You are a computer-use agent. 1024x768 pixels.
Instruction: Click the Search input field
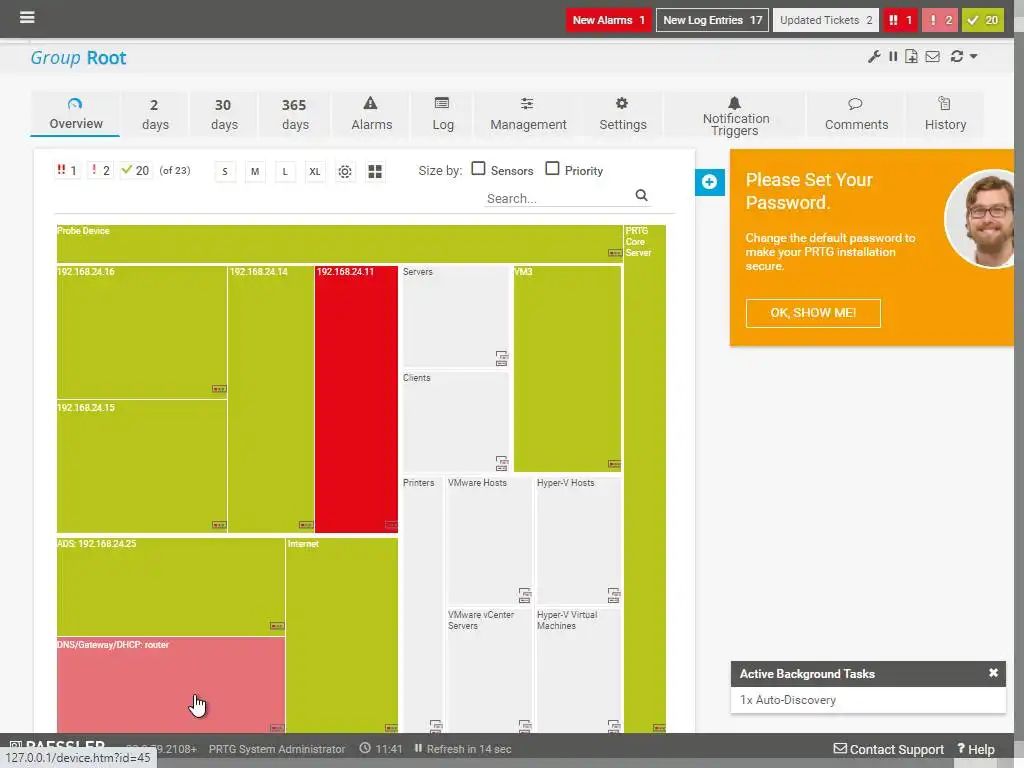(558, 198)
